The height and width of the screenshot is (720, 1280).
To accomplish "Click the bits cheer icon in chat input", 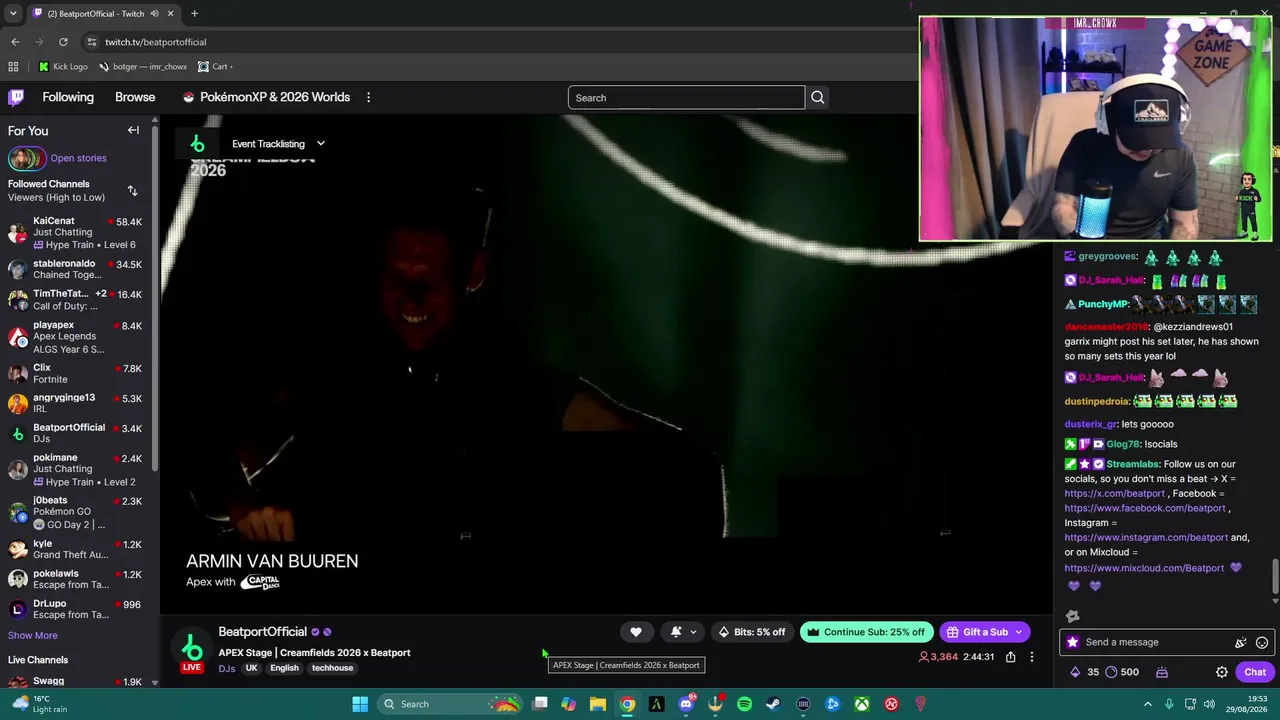I will pos(1241,642).
